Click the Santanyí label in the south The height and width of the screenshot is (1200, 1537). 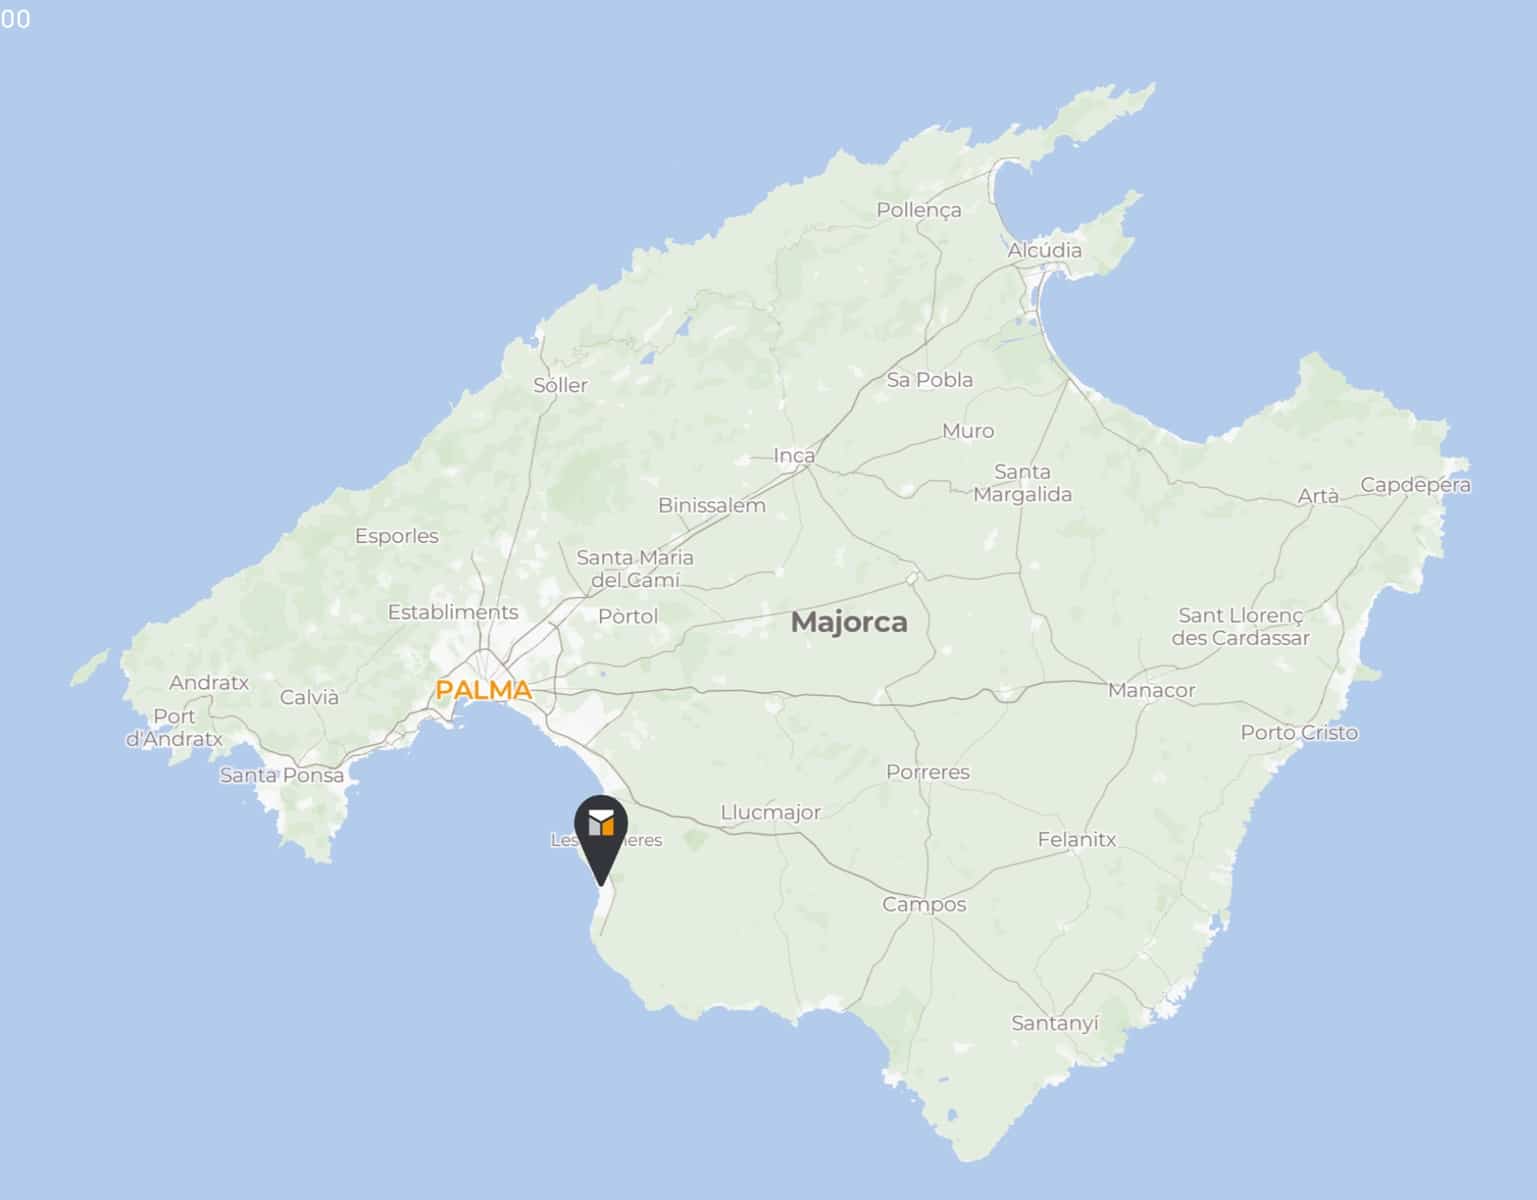1055,1023
